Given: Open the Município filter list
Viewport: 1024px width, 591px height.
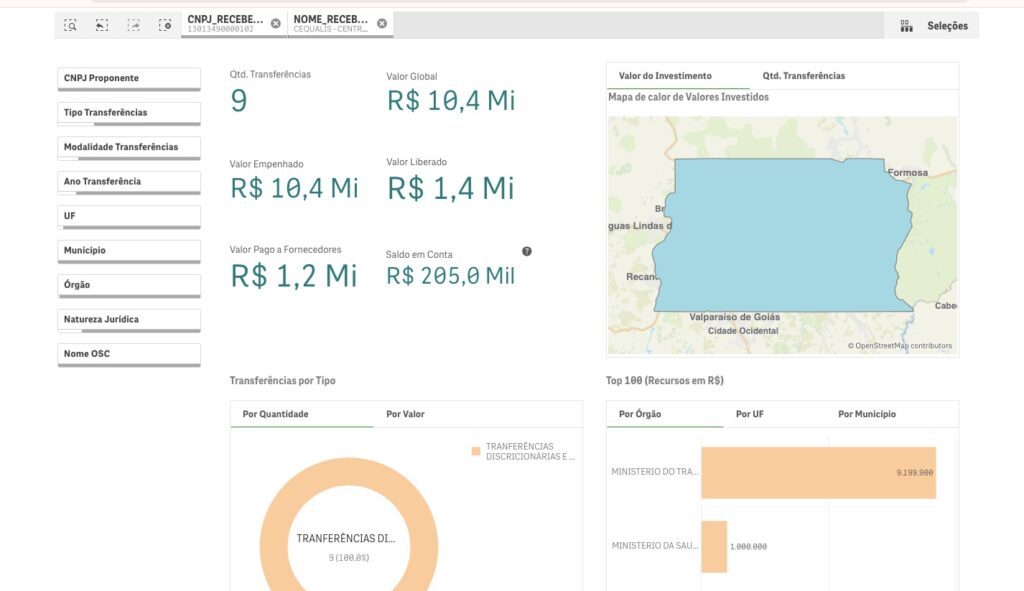Looking at the screenshot, I should click(x=129, y=251).
